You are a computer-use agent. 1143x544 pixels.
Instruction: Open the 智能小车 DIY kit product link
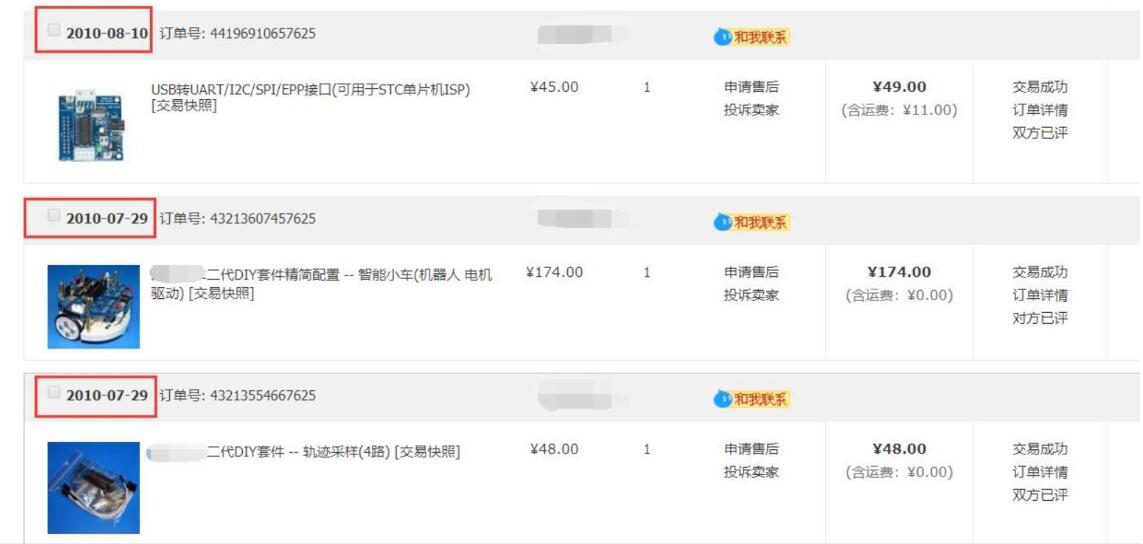348,274
